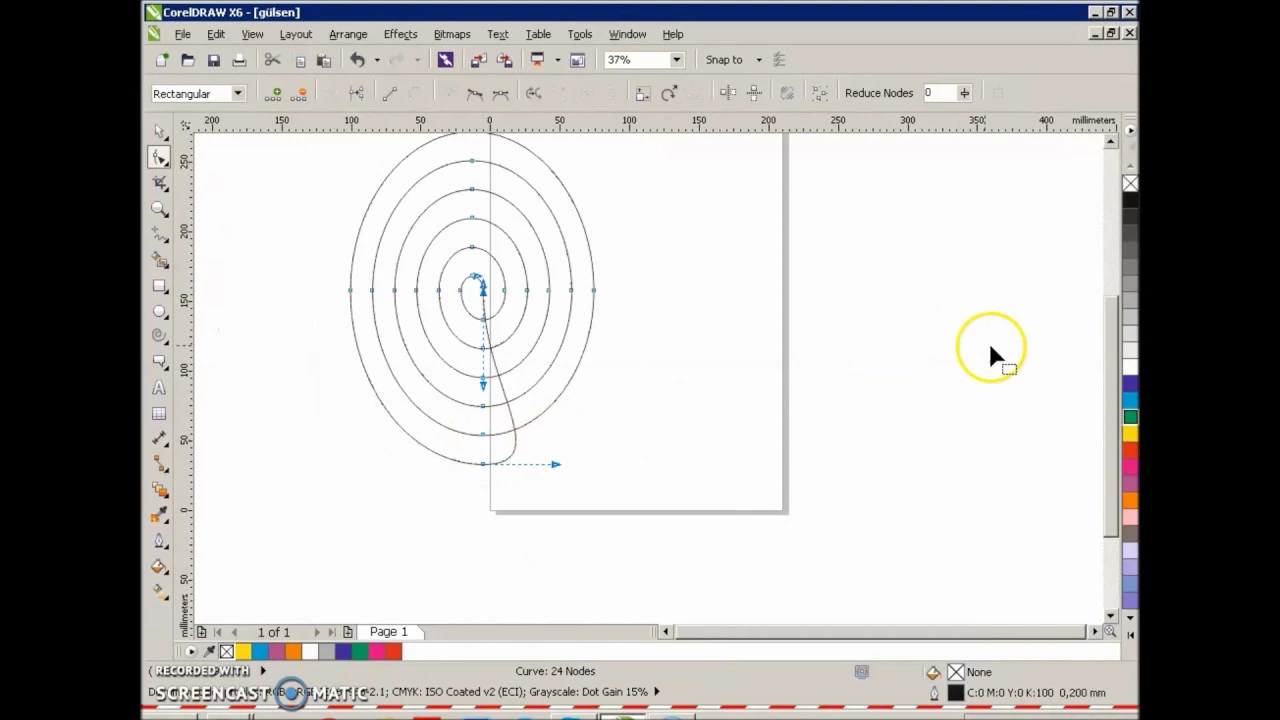Open the Tools menu
The image size is (1280, 720).
580,34
